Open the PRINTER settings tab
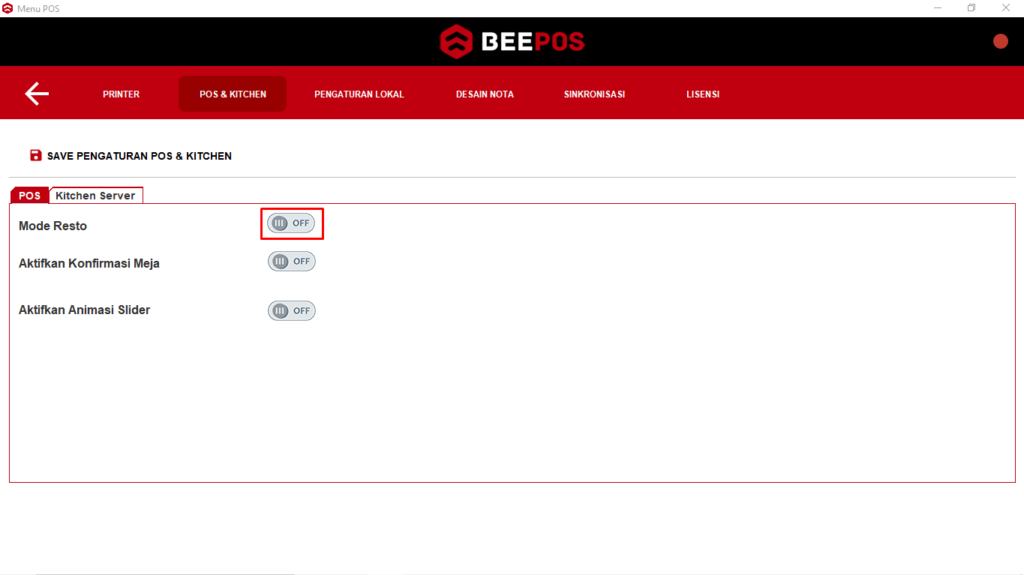 click(x=121, y=94)
